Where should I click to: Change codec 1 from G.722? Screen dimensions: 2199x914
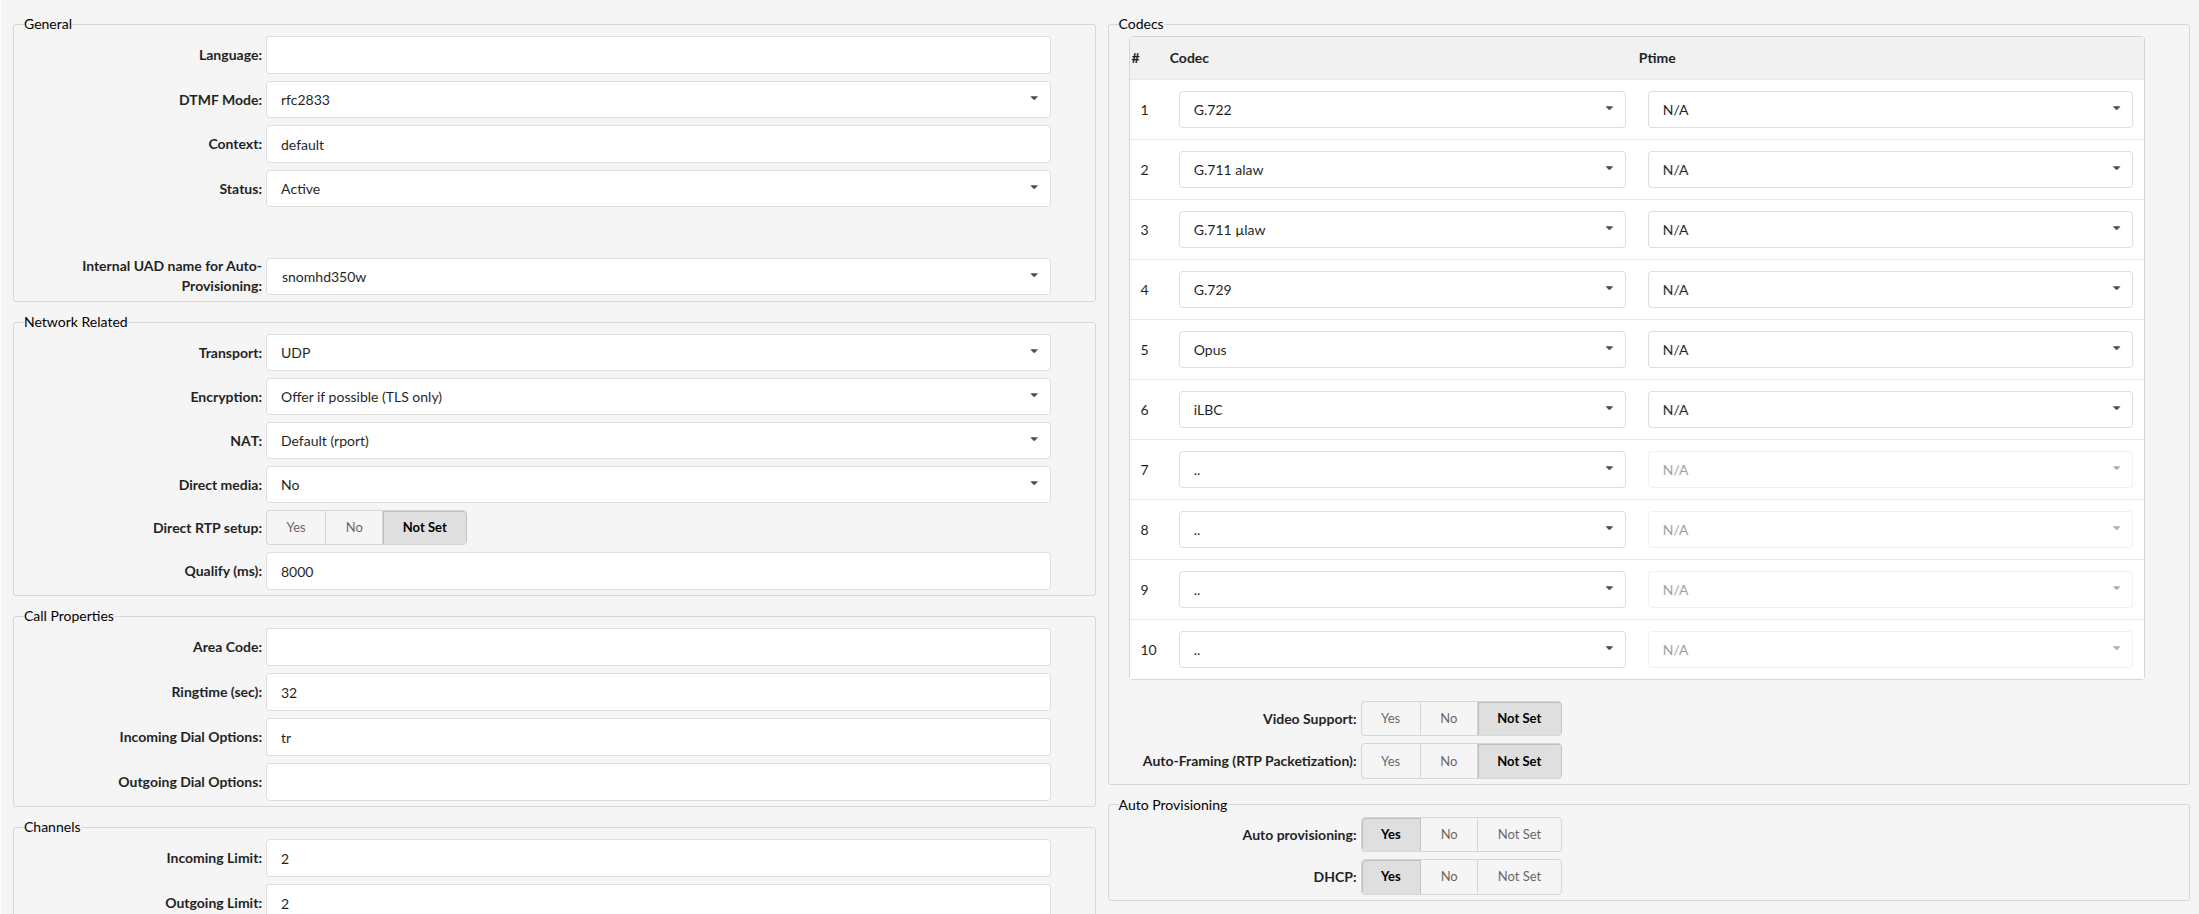[x=1401, y=110]
